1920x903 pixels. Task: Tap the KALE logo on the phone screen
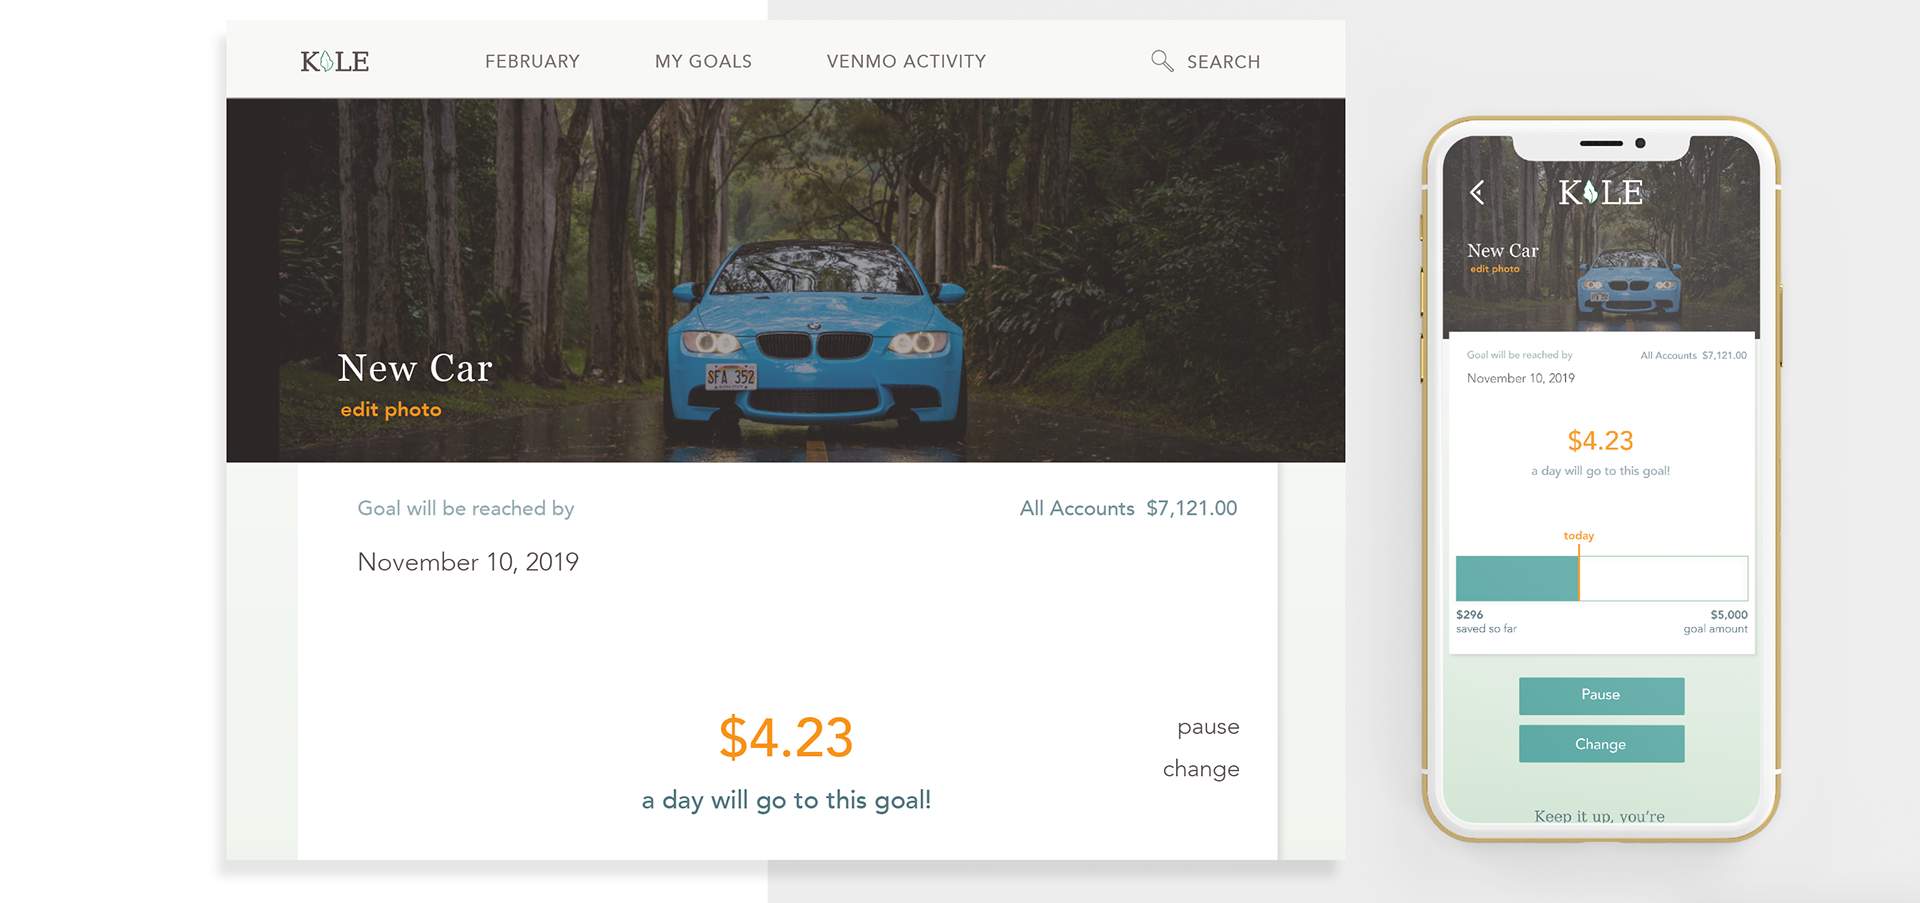point(1600,192)
